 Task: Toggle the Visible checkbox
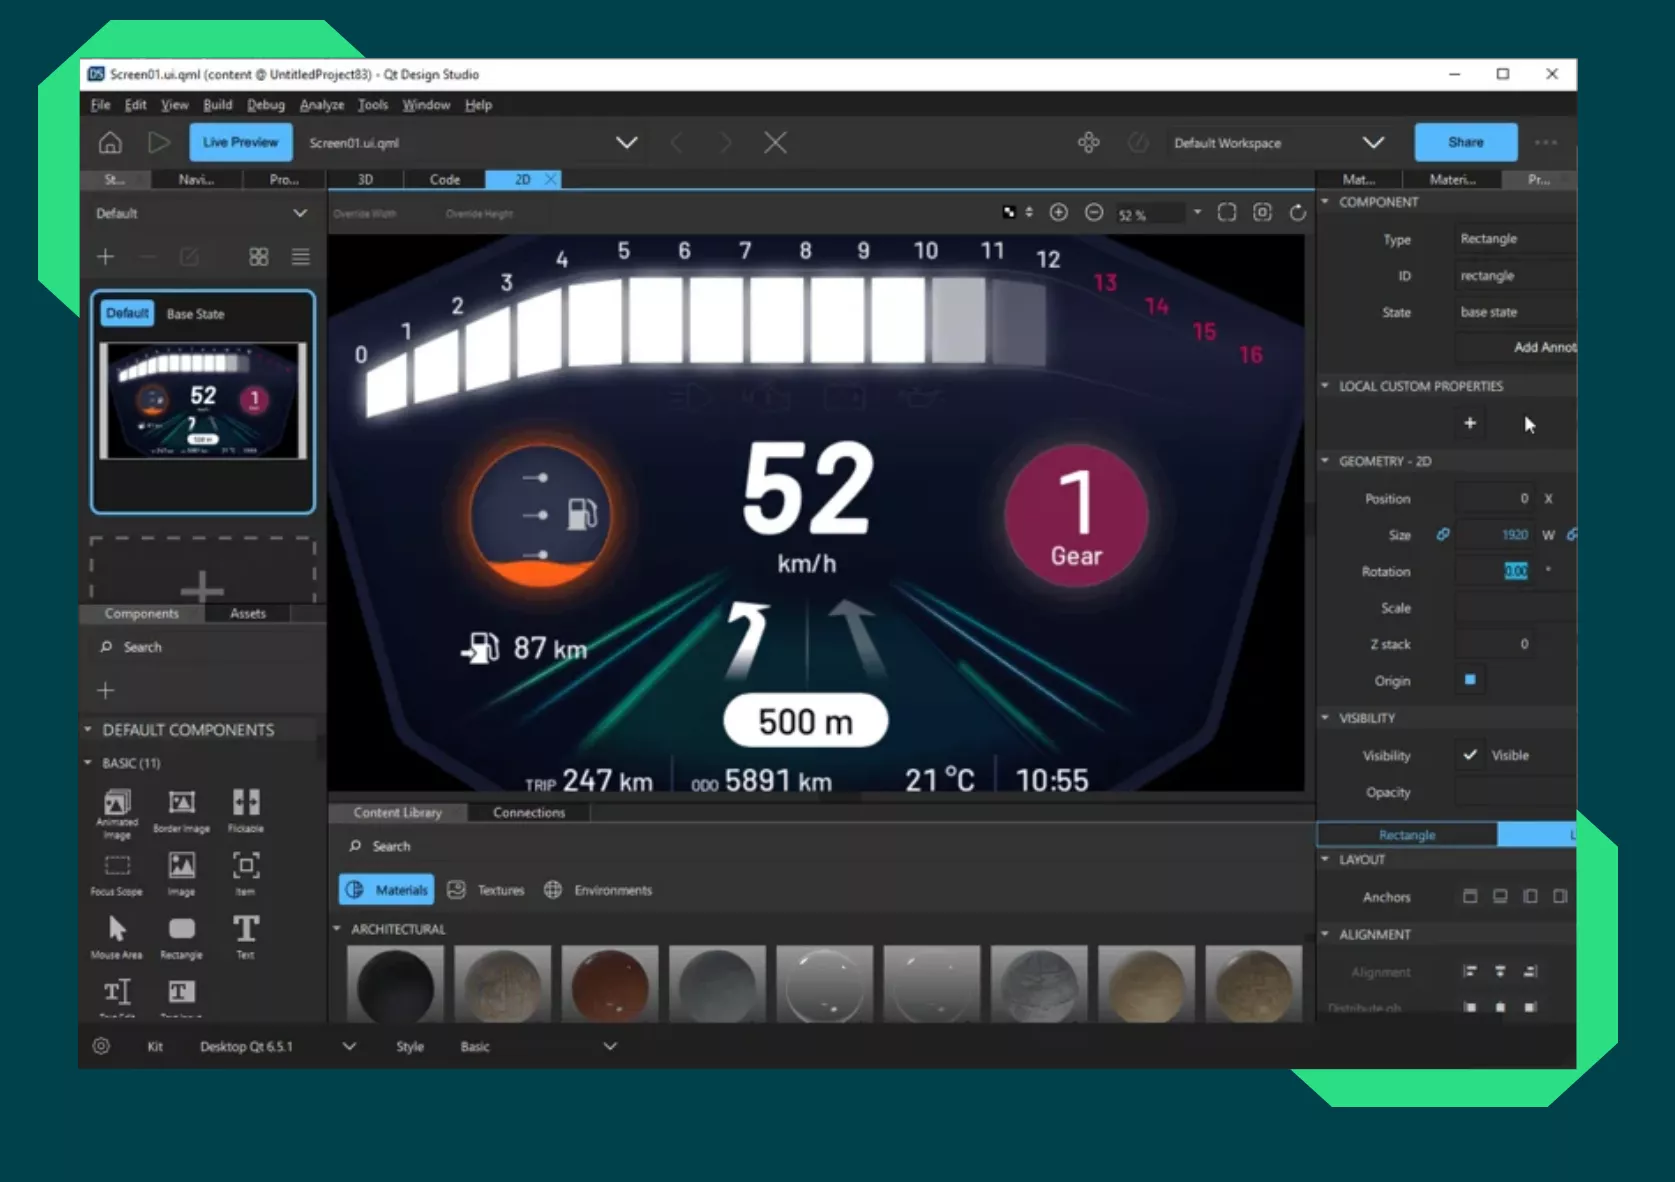[x=1470, y=755]
